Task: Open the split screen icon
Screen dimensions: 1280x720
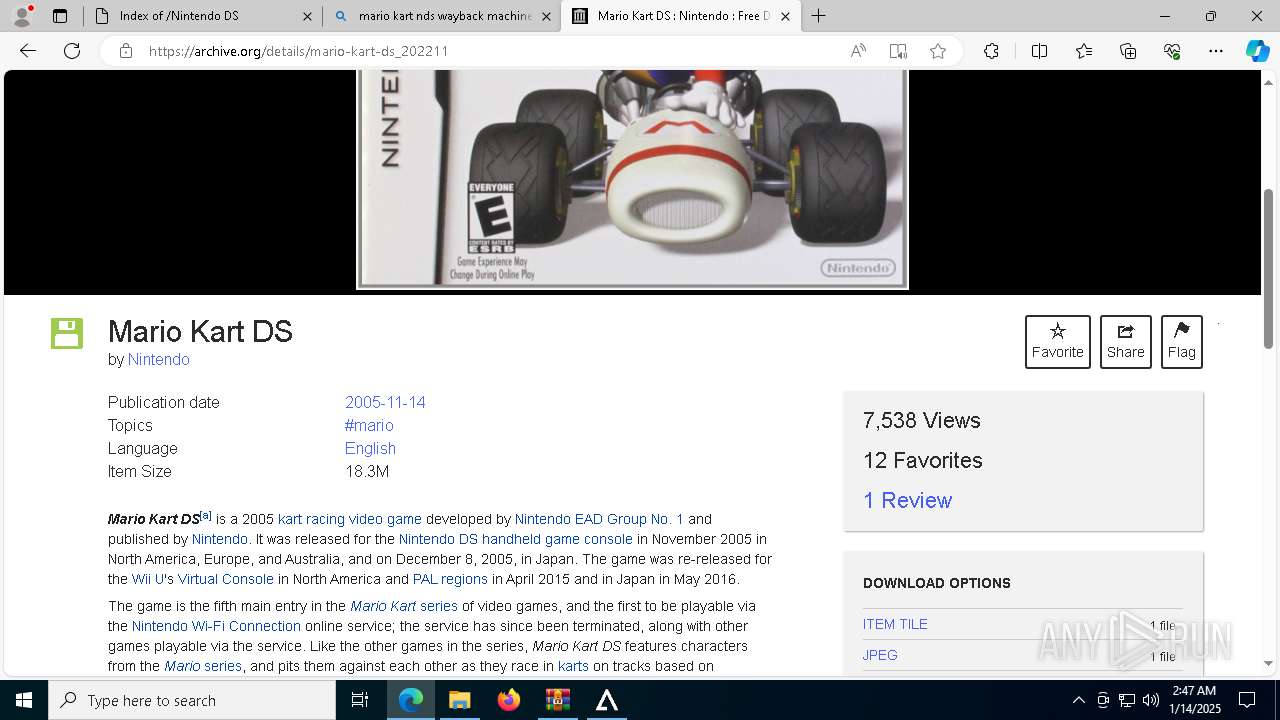Action: pyautogui.click(x=1039, y=51)
